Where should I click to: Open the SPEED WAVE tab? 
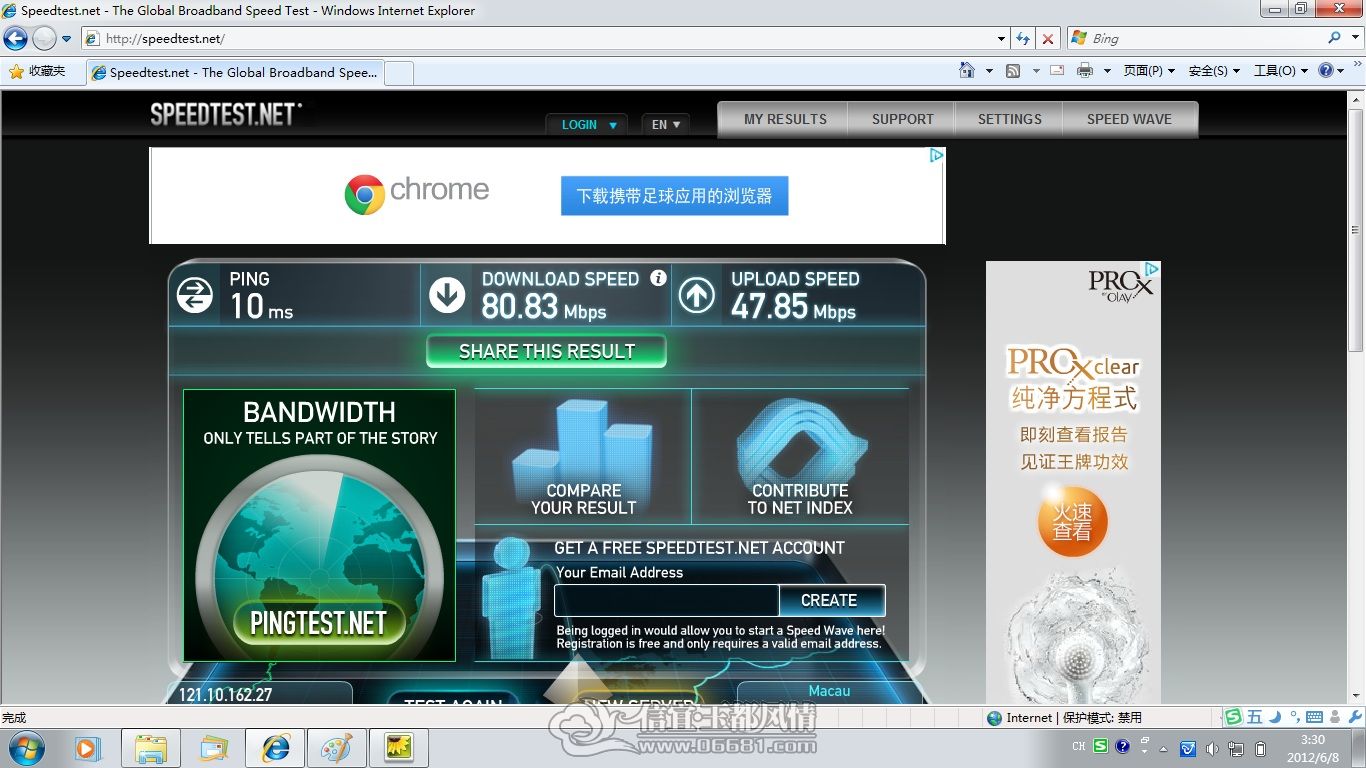click(x=1129, y=119)
